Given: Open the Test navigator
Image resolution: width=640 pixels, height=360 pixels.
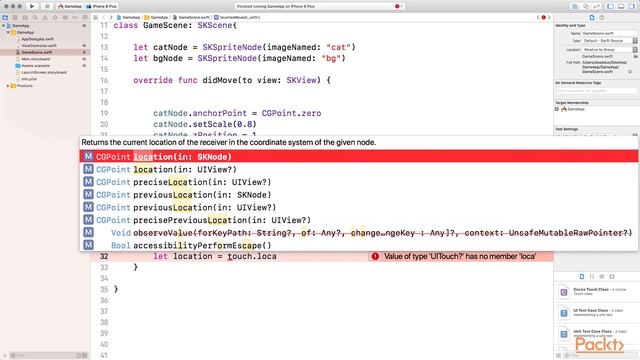Looking at the screenshot, I should [x=55, y=18].
